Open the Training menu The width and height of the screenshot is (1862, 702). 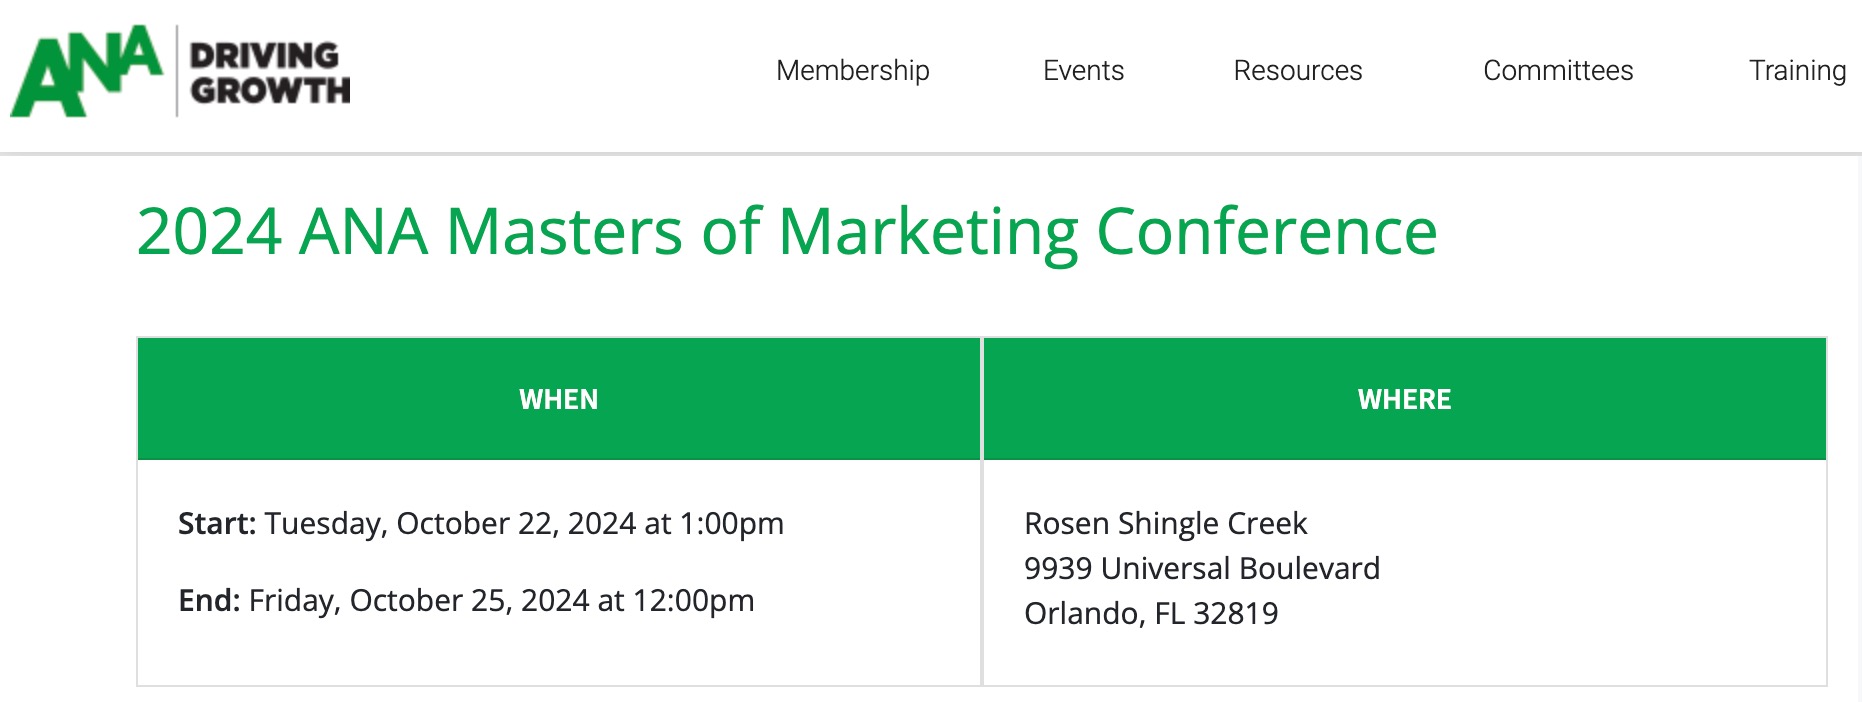1797,71
